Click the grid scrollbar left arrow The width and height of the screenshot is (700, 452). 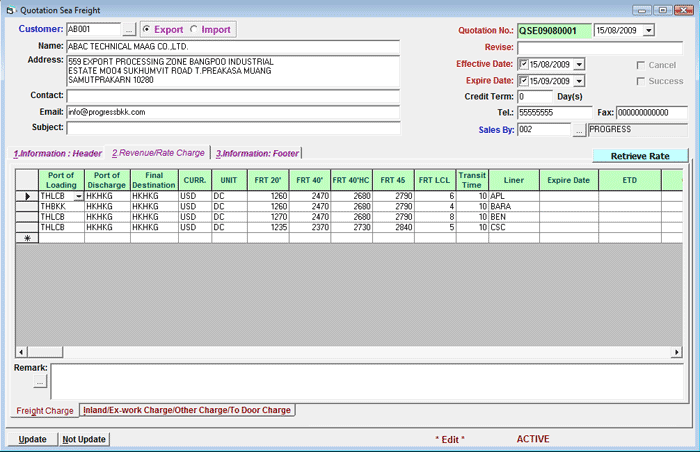point(21,352)
